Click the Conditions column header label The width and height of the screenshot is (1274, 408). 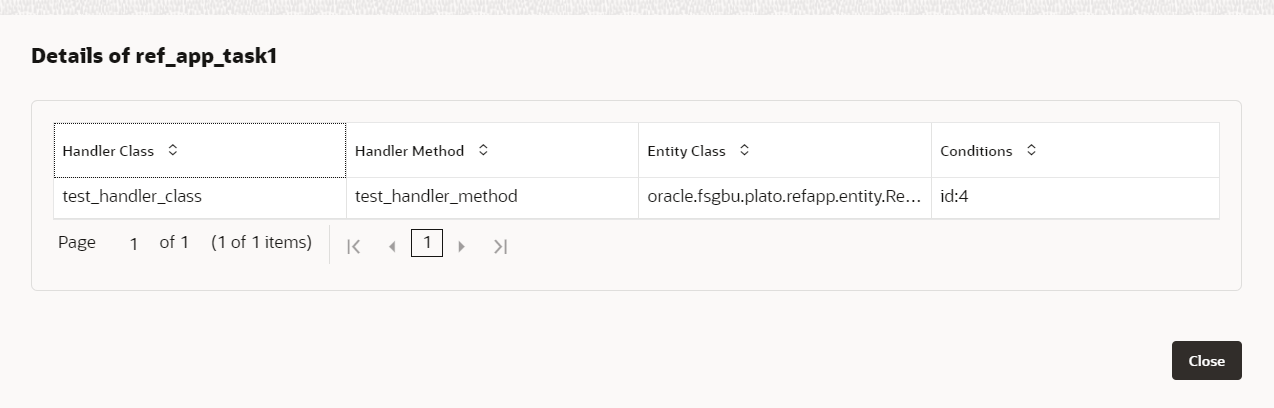976,151
